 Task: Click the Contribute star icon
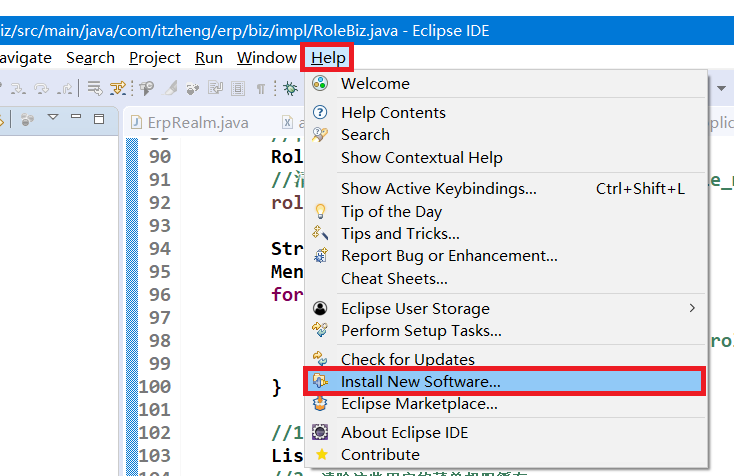(322, 454)
